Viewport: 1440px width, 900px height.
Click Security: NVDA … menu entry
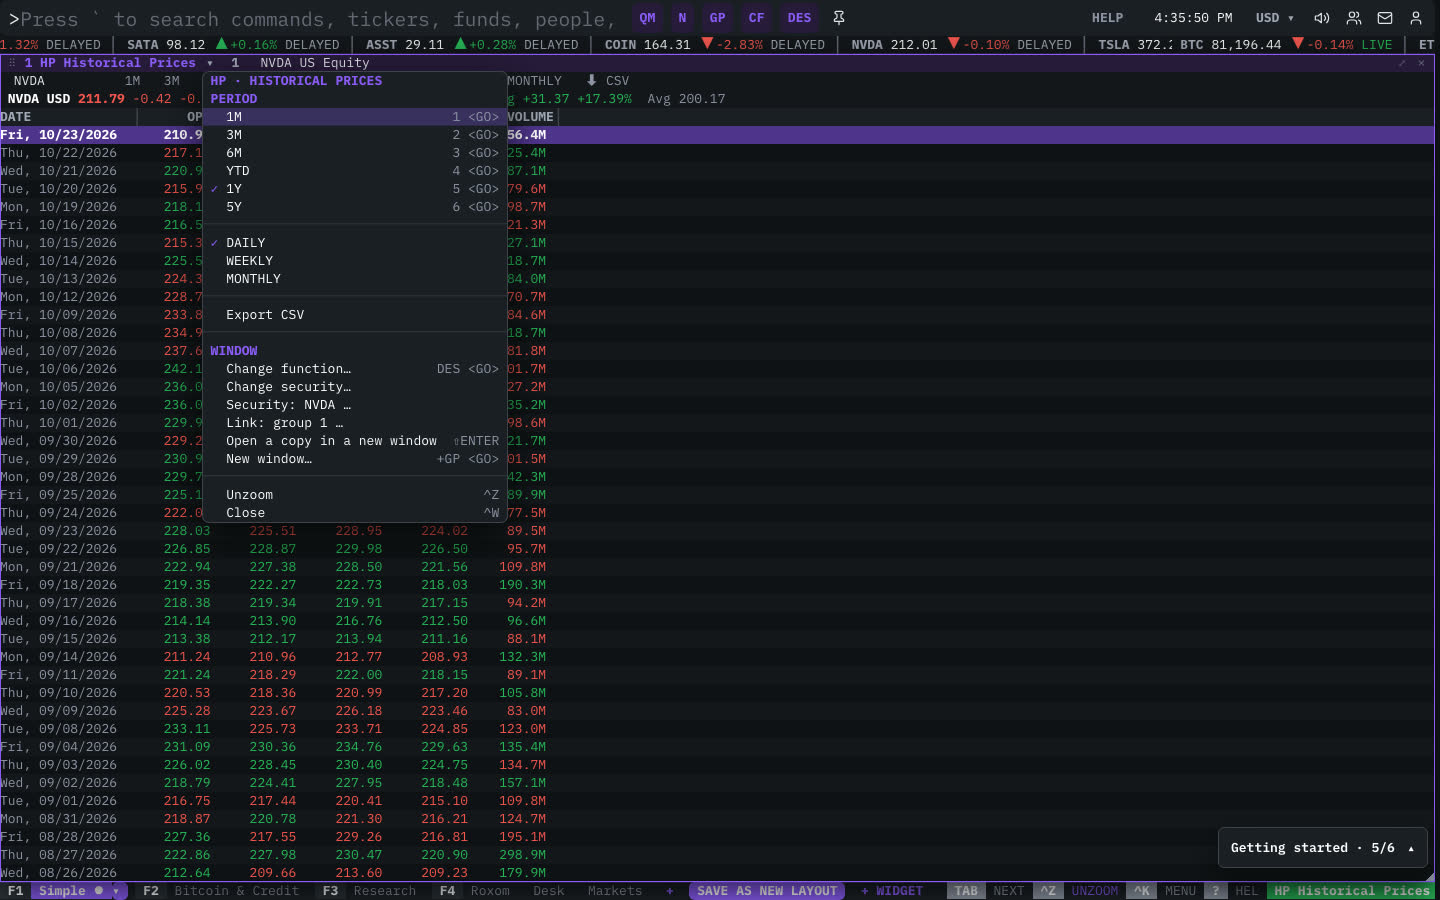(x=355, y=405)
